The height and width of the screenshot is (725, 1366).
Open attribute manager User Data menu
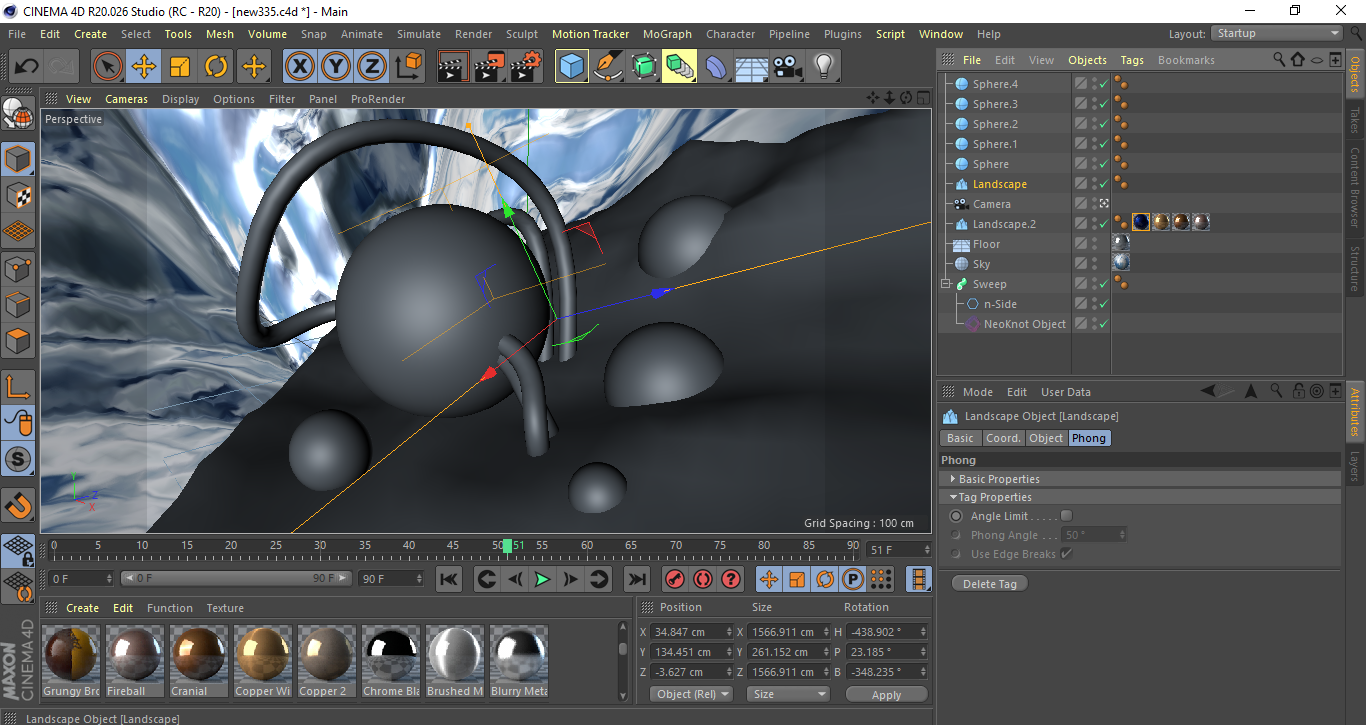click(1066, 392)
